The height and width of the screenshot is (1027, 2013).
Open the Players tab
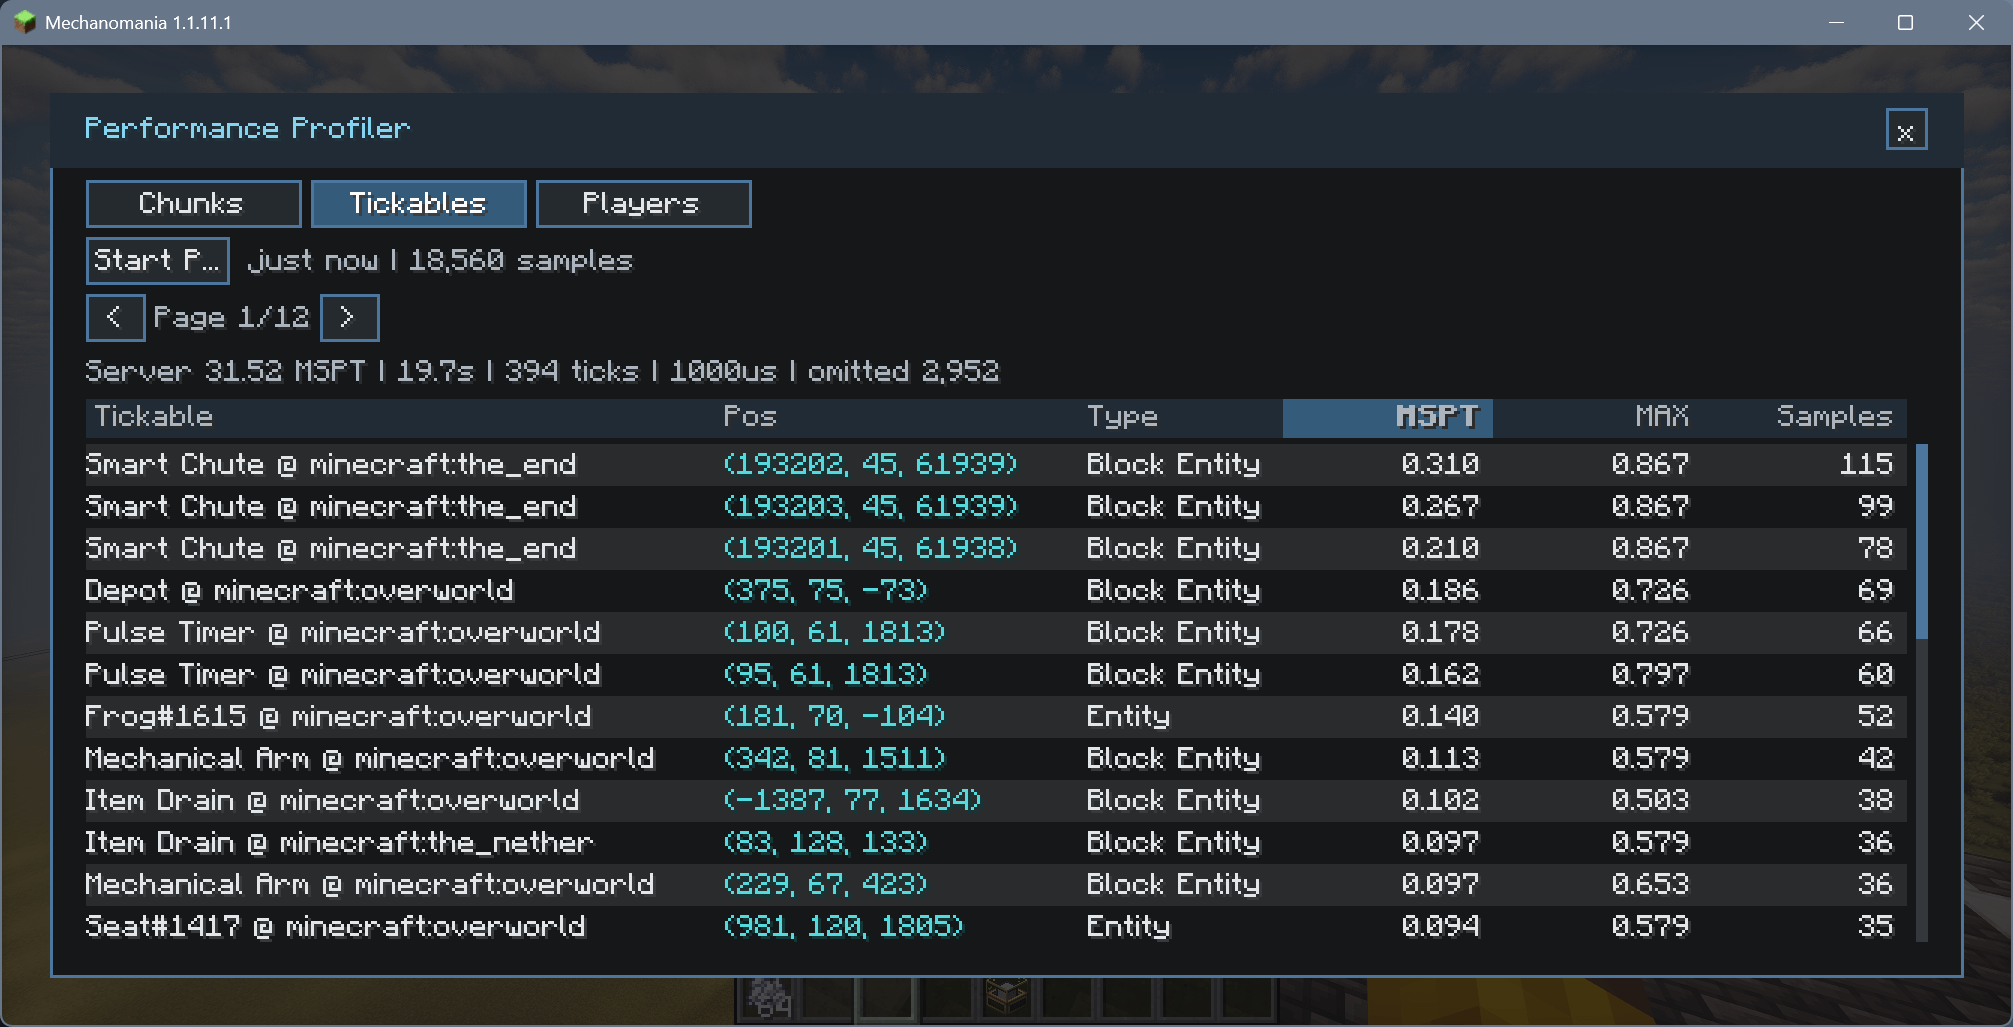(643, 204)
